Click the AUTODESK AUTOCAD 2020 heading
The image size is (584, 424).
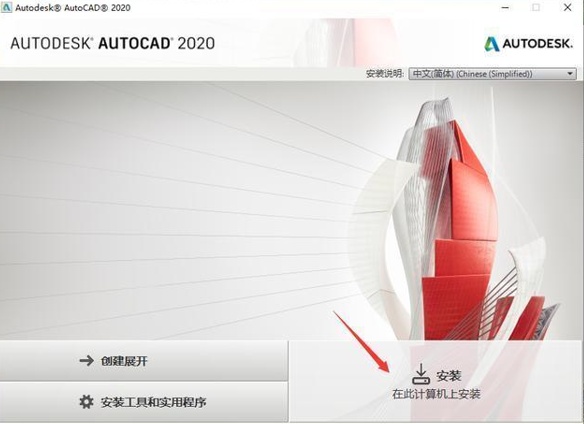click(112, 43)
